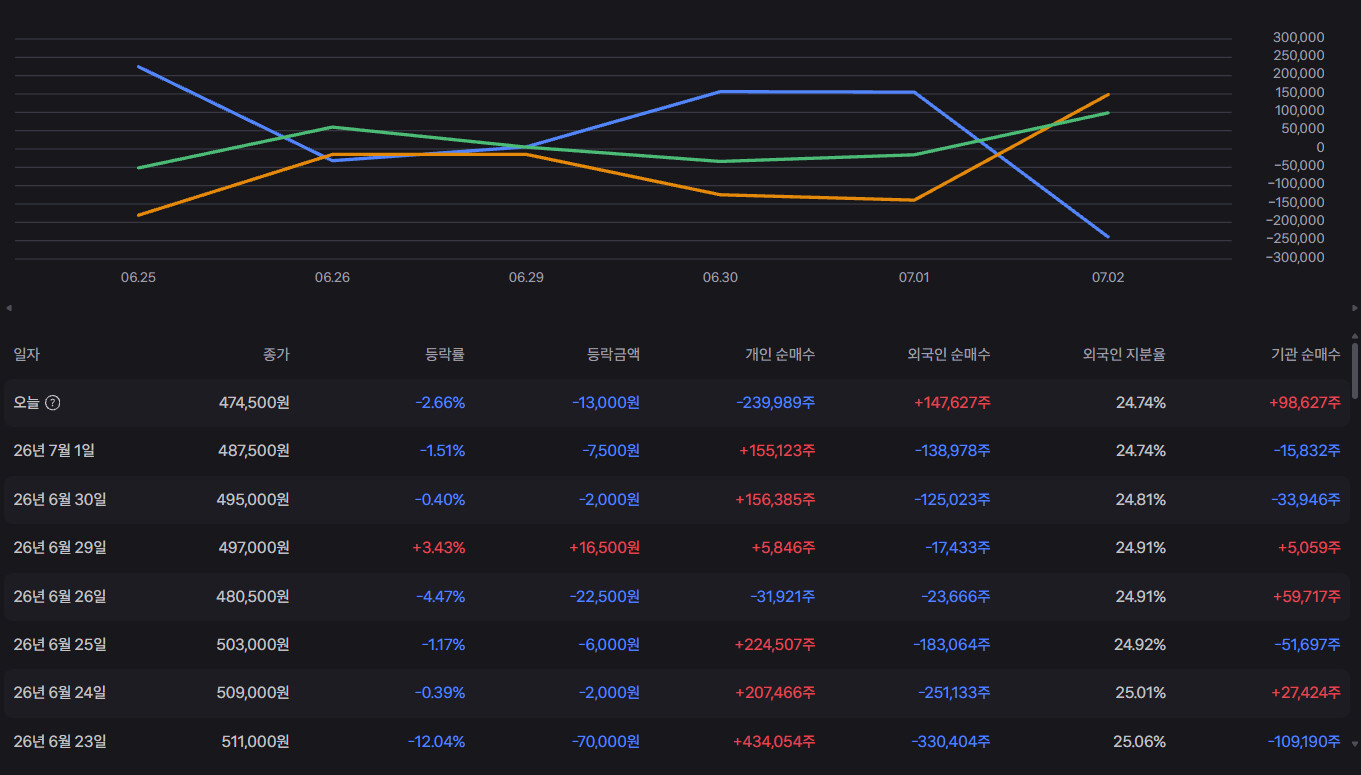The height and width of the screenshot is (775, 1361).
Task: Click the table scrollbar's down arrow
Action: 1355,744
